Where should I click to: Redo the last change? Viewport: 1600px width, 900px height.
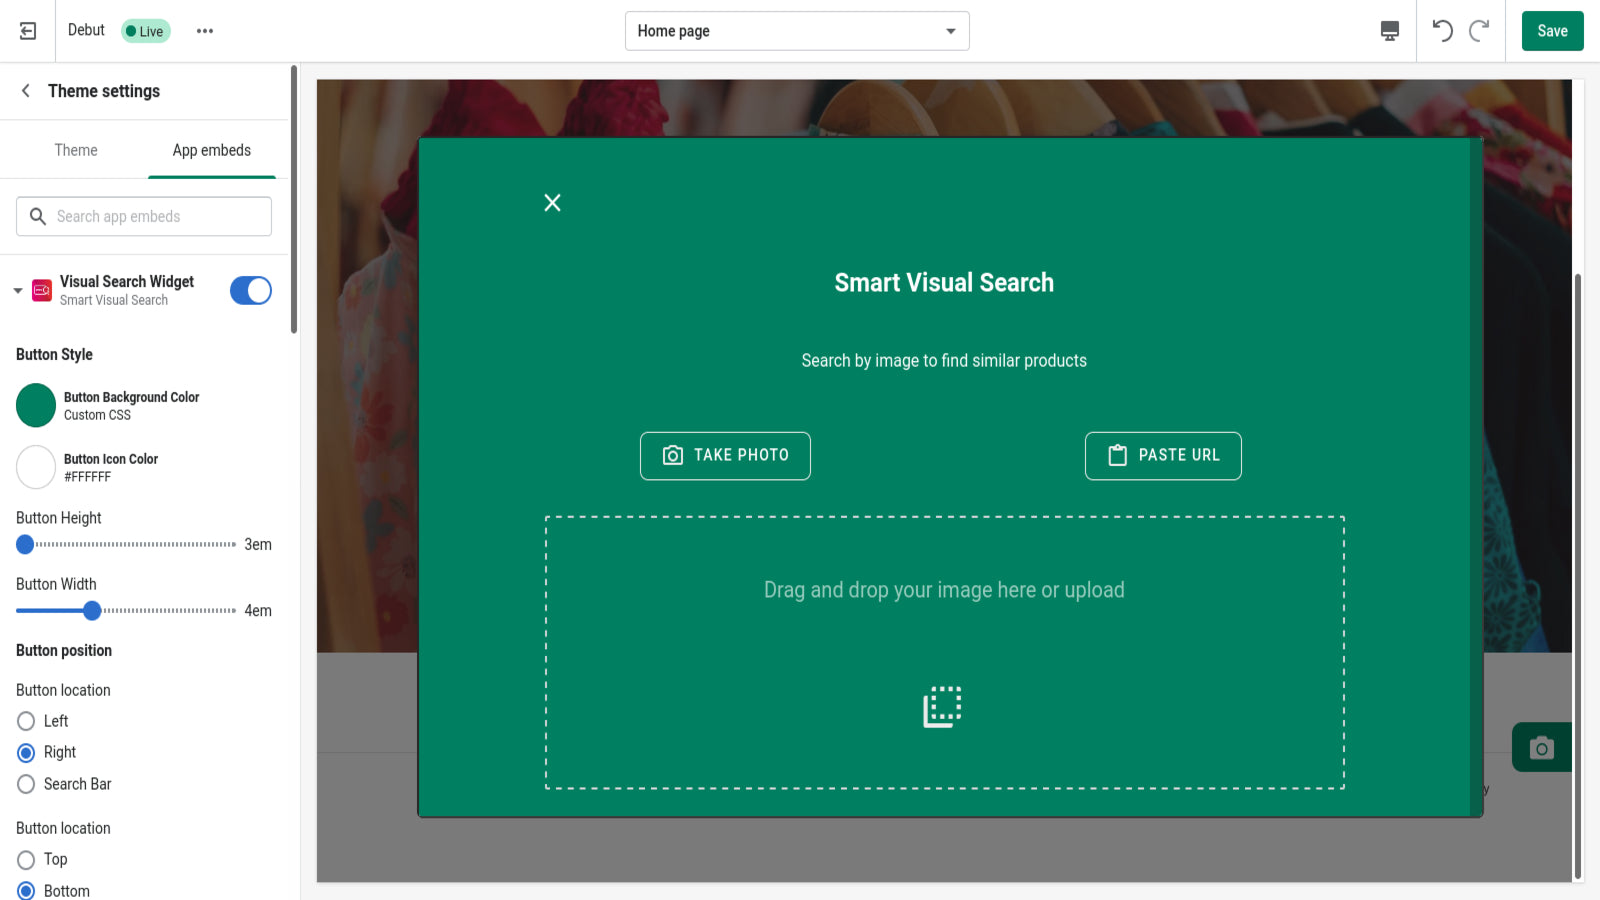(1479, 31)
